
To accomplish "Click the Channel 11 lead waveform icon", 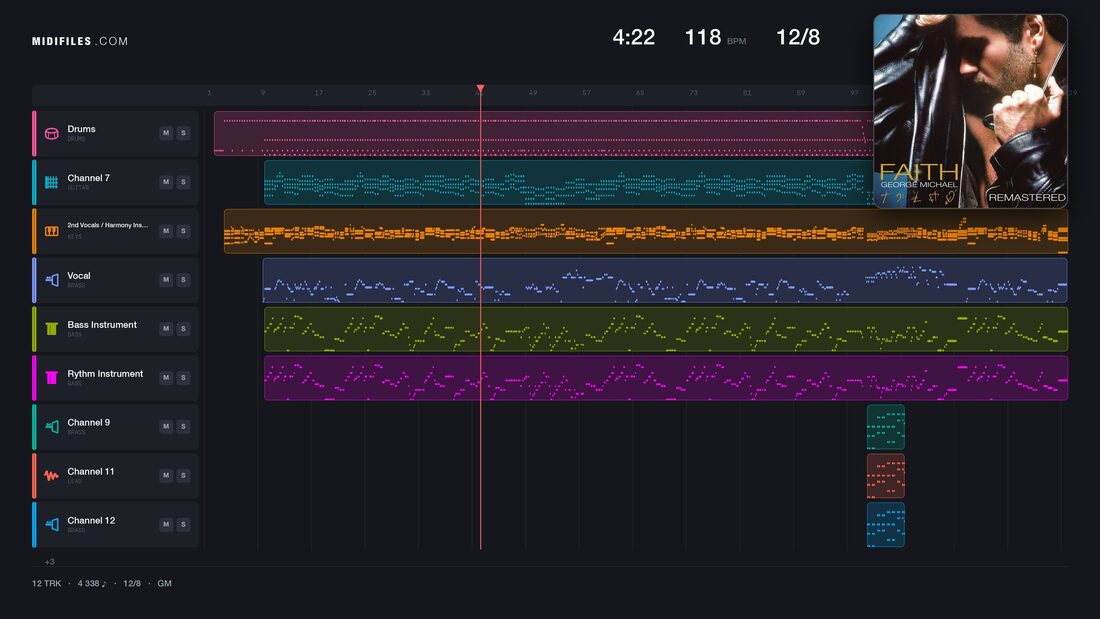I will [x=51, y=476].
